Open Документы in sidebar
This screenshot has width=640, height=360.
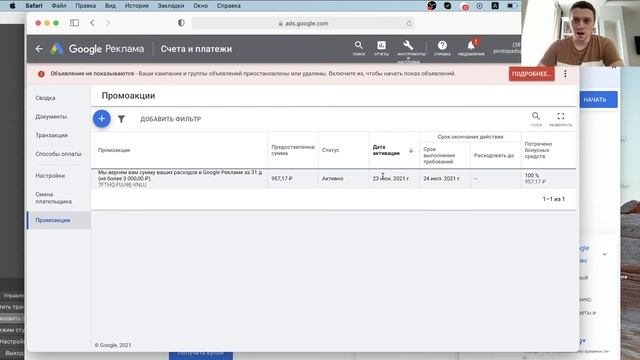pos(51,117)
